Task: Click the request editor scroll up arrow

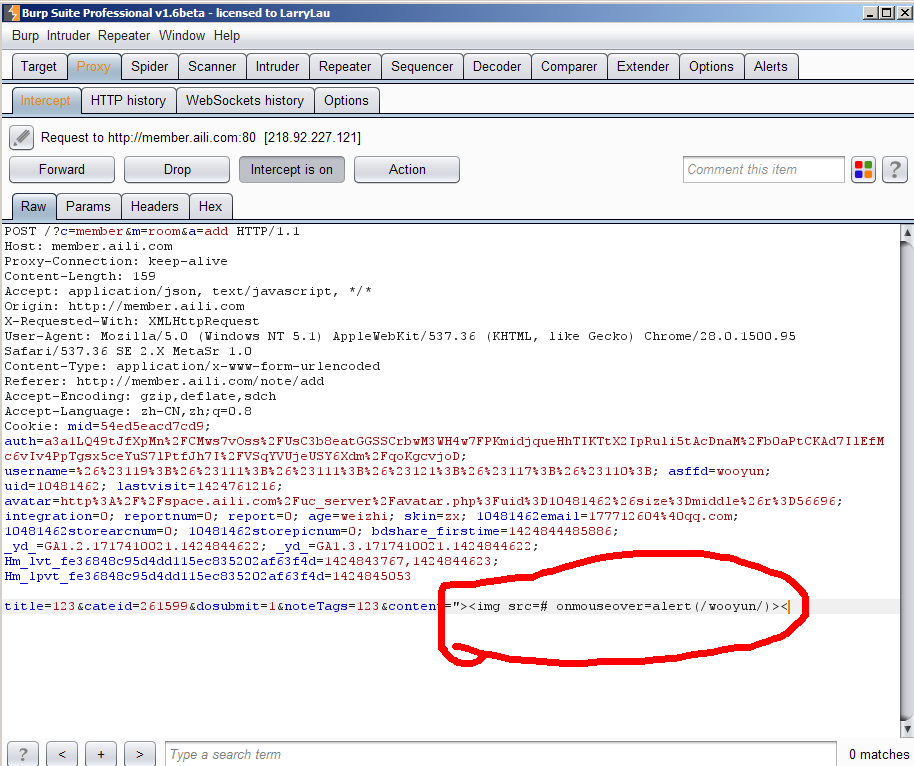Action: click(x=907, y=233)
